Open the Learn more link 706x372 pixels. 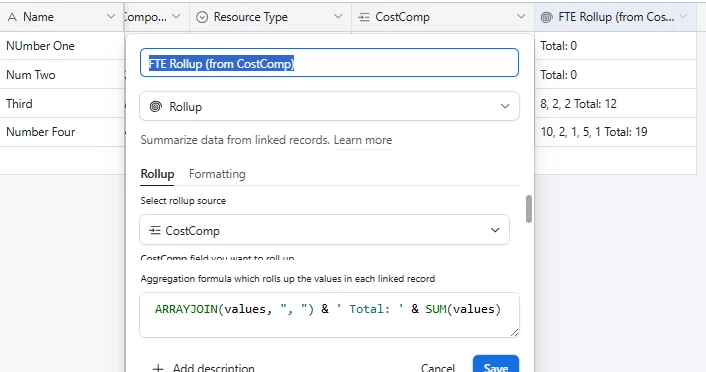coord(362,140)
